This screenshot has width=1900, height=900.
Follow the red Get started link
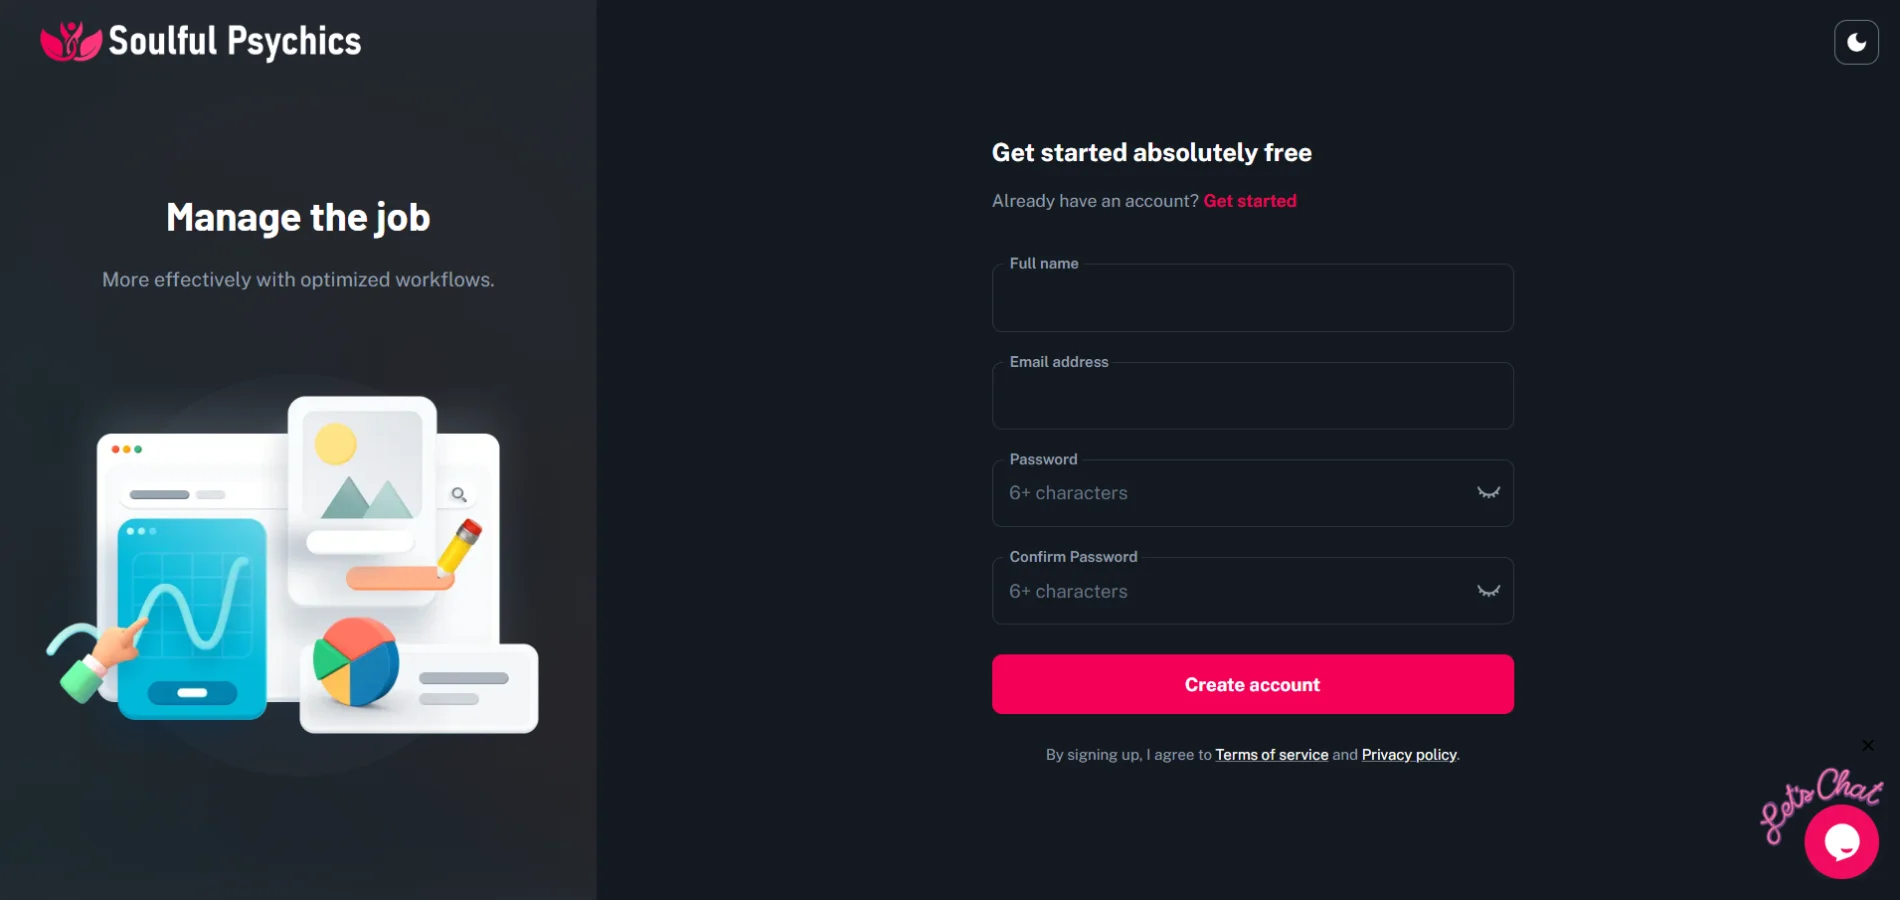pos(1249,201)
